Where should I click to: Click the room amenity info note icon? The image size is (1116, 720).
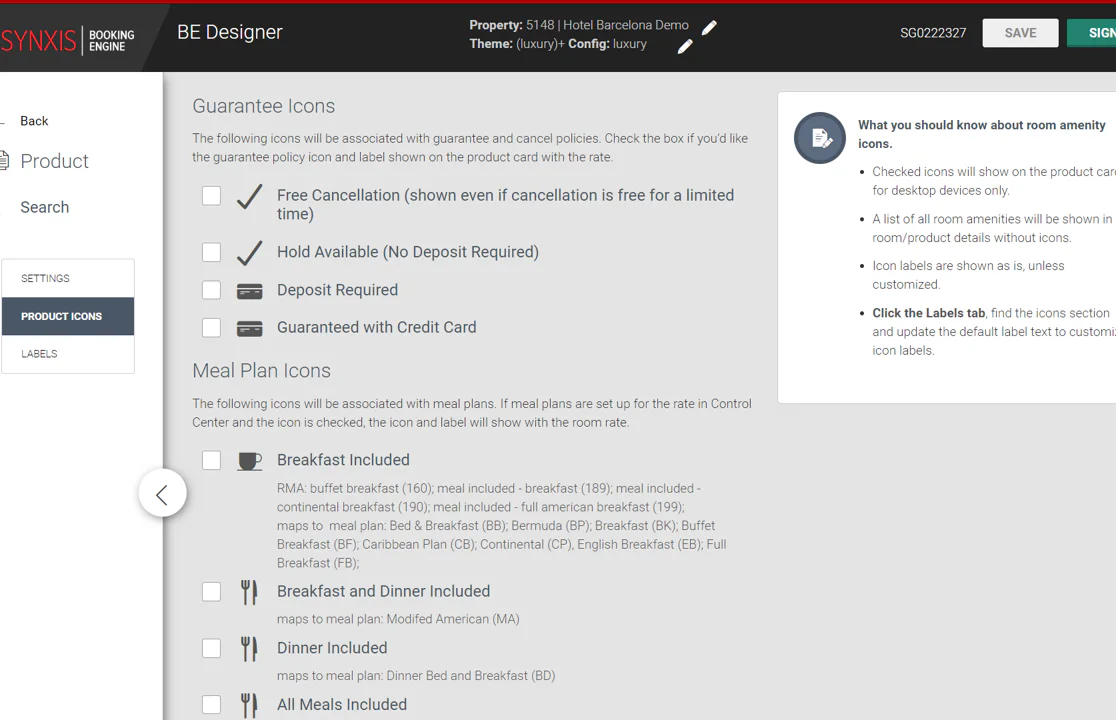[820, 138]
